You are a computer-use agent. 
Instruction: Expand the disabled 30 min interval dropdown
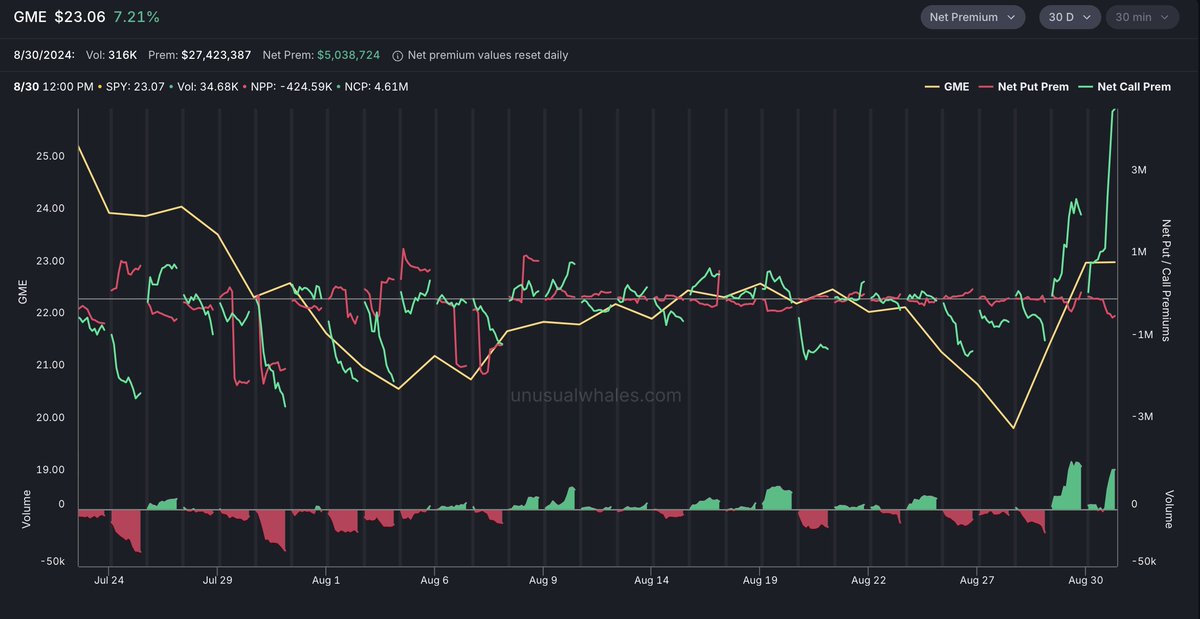click(x=1142, y=16)
